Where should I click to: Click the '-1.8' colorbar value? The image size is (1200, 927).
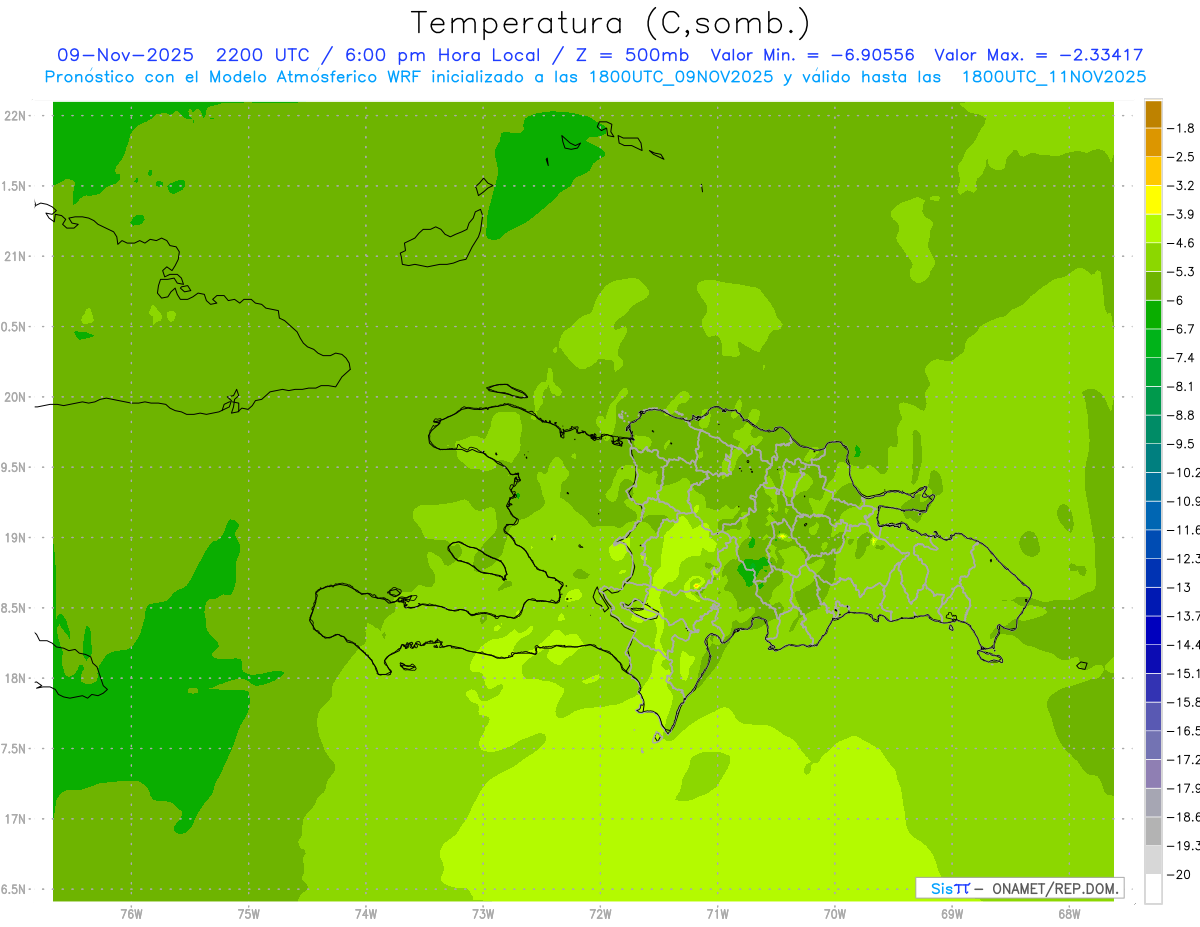(x=1181, y=128)
